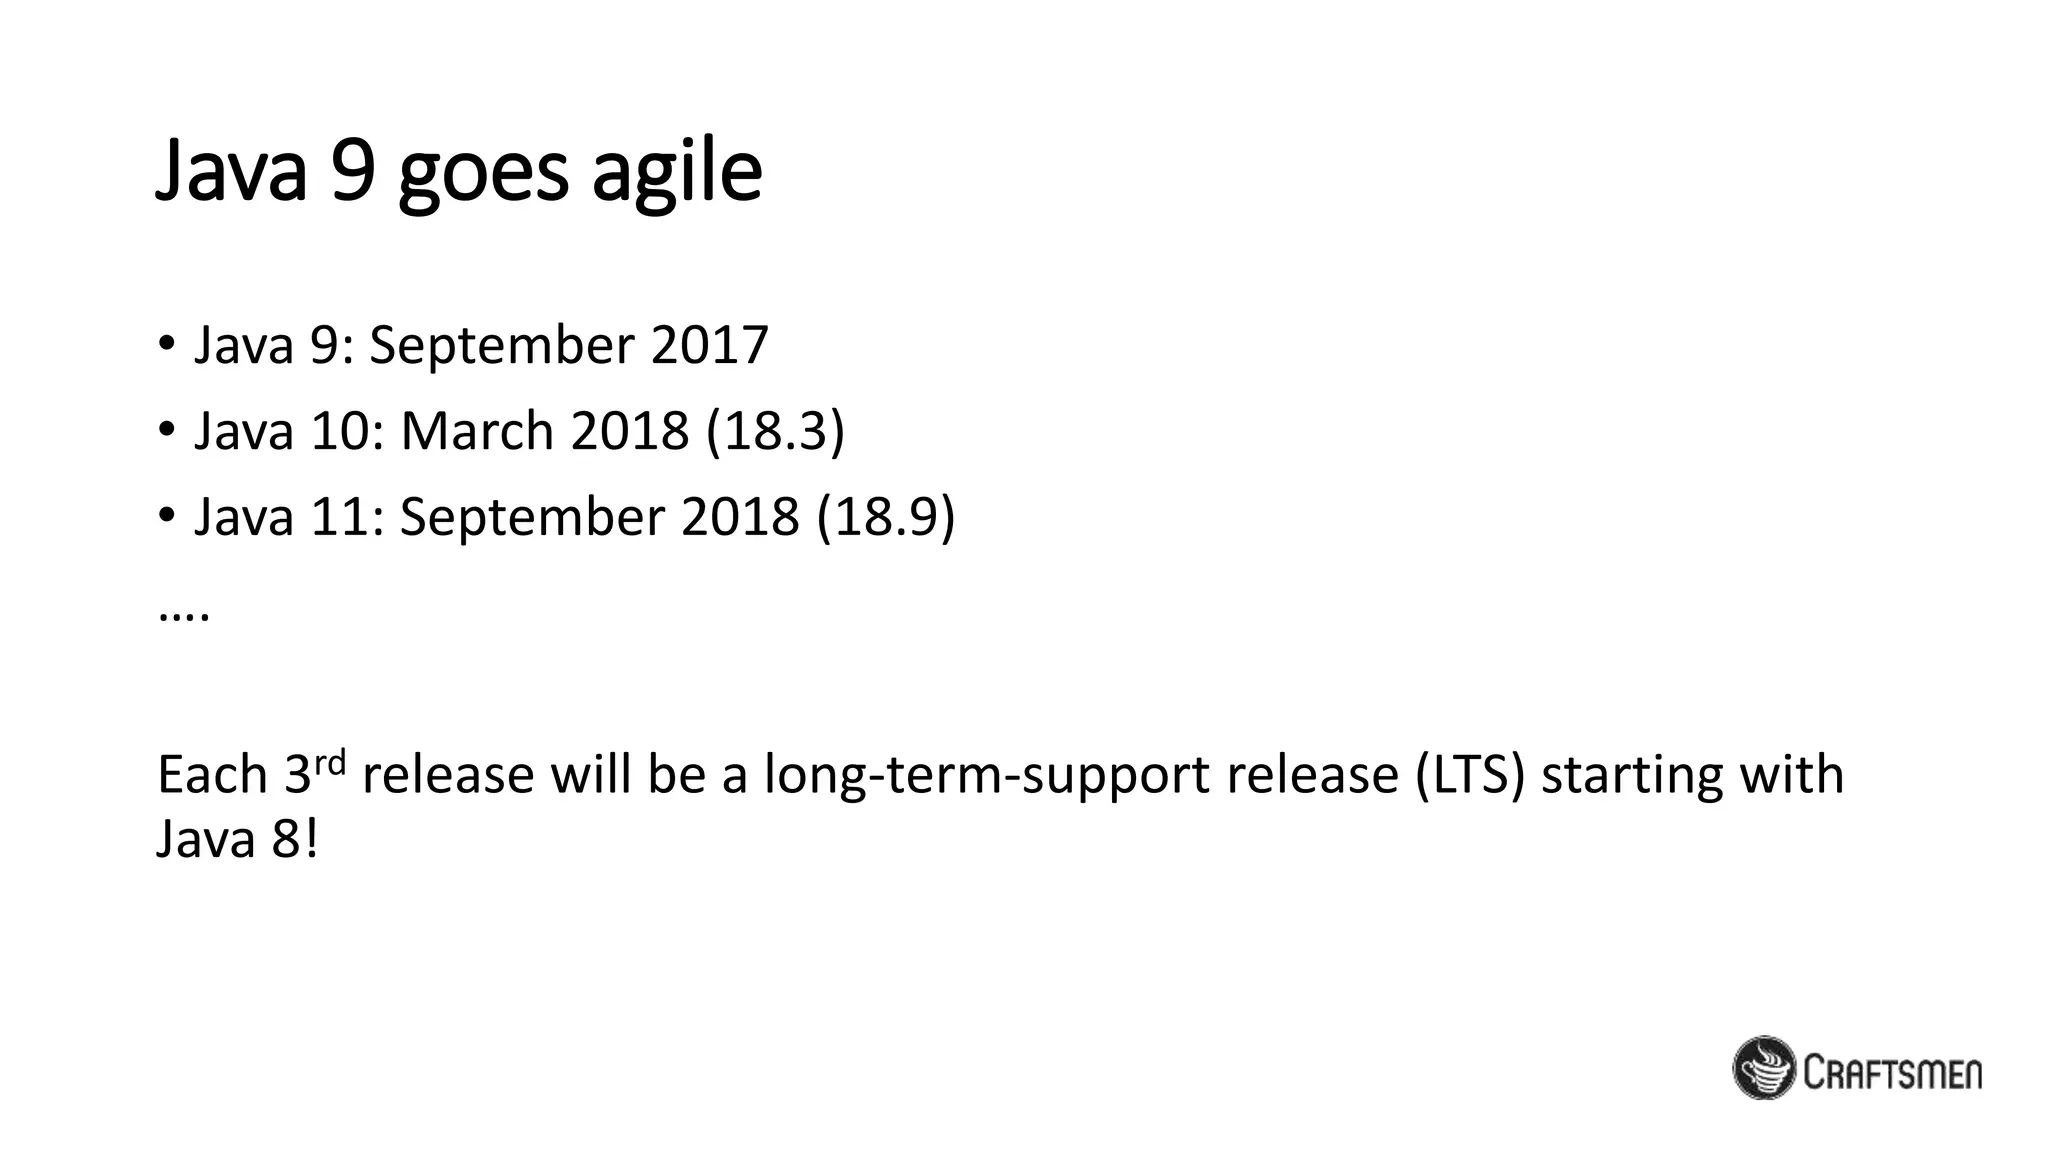Image resolution: width=2048 pixels, height=1152 pixels.
Task: Select the slide title "Java 9 goes agile"
Action: coord(459,172)
